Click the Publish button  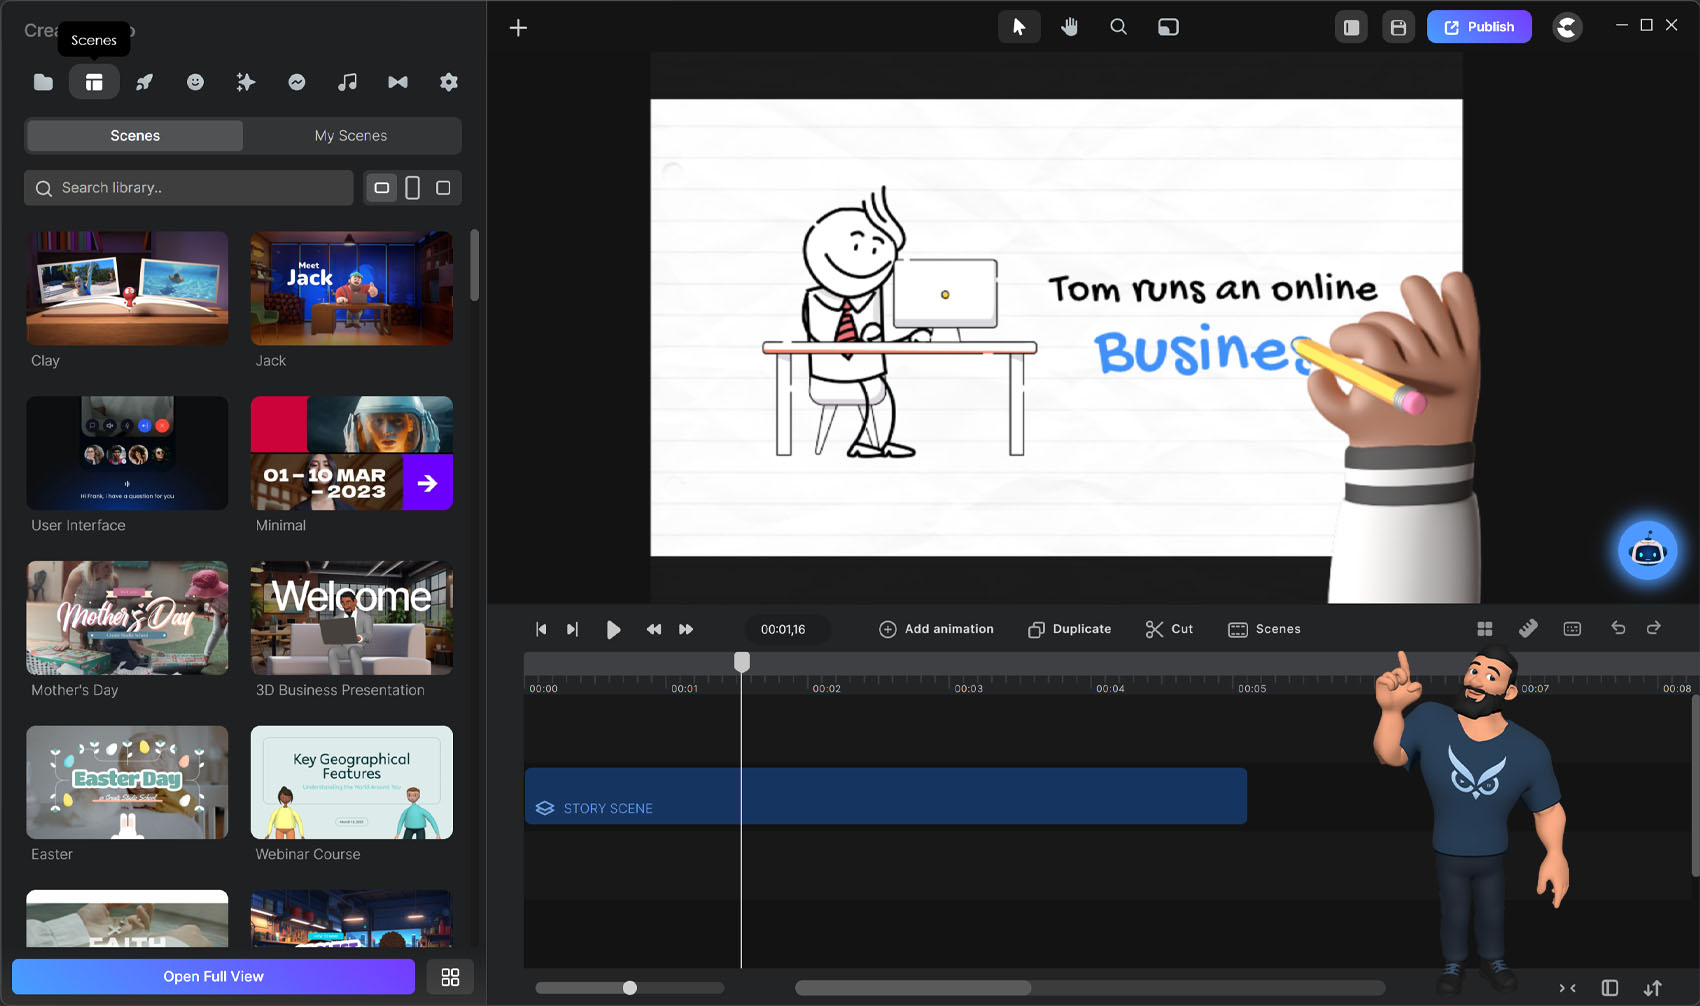pyautogui.click(x=1478, y=27)
